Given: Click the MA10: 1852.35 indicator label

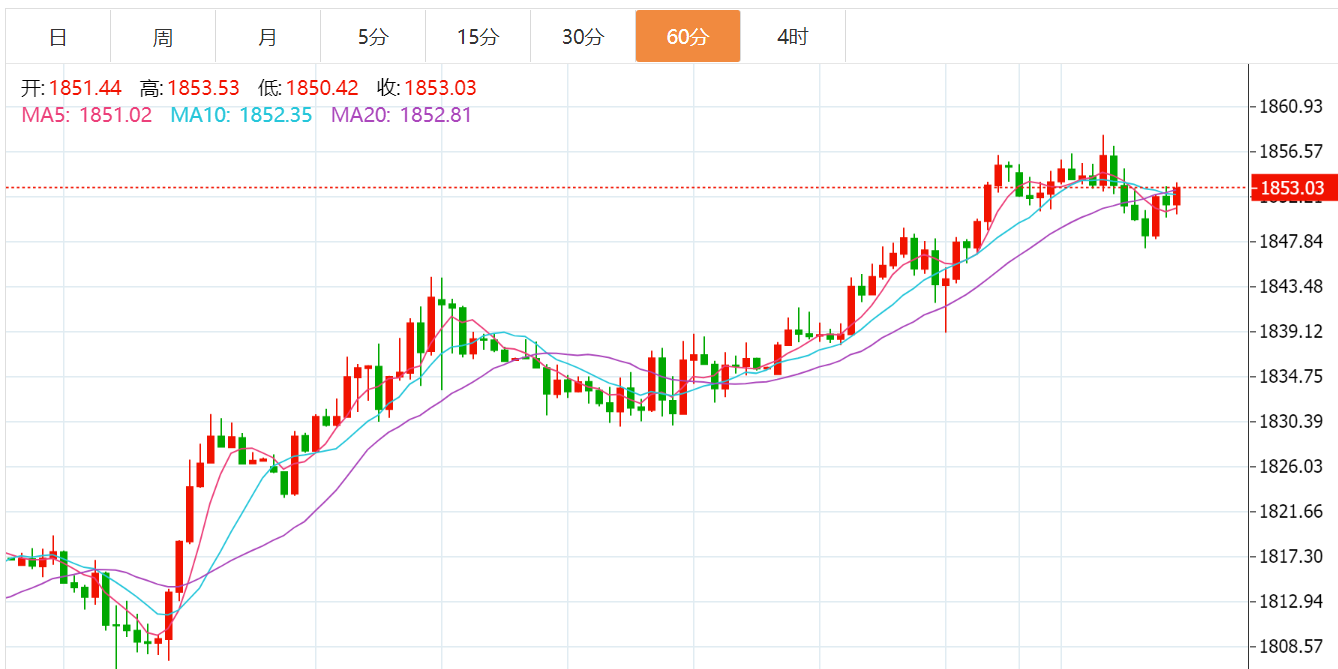Looking at the screenshot, I should click(x=241, y=115).
